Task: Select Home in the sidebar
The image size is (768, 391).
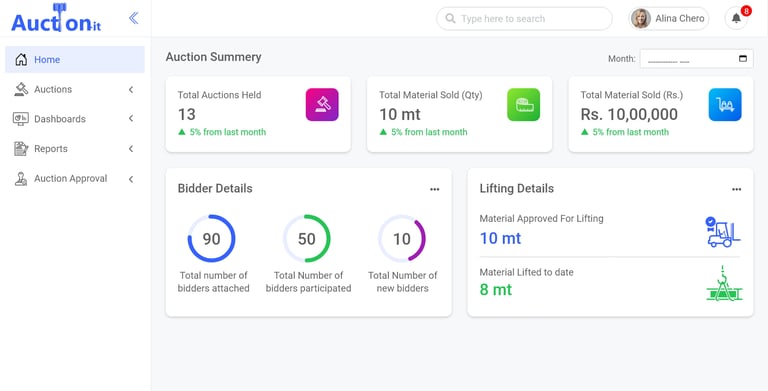Action: click(75, 60)
